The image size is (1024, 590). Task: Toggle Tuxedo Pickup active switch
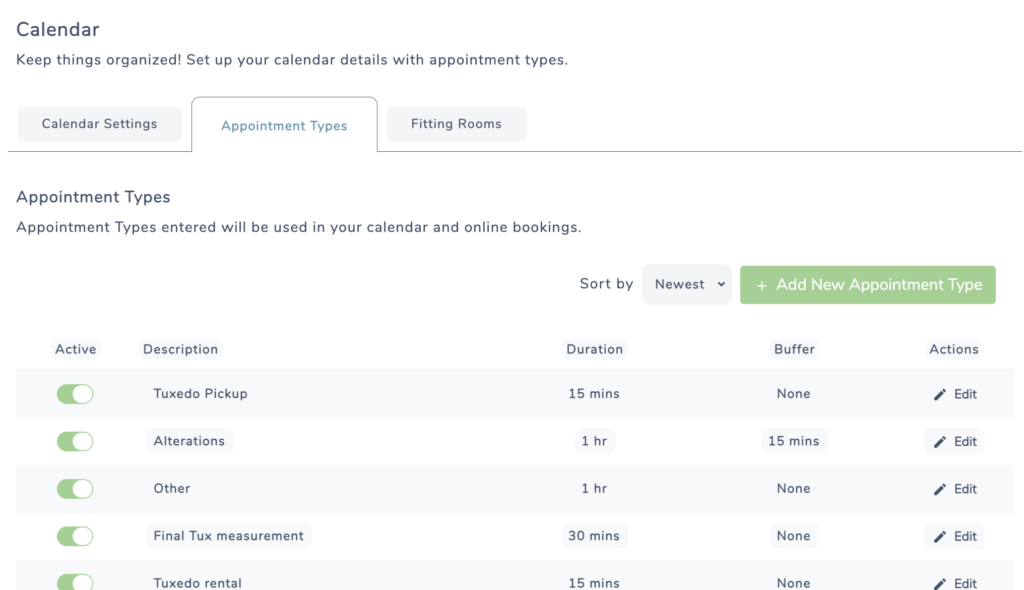point(75,394)
